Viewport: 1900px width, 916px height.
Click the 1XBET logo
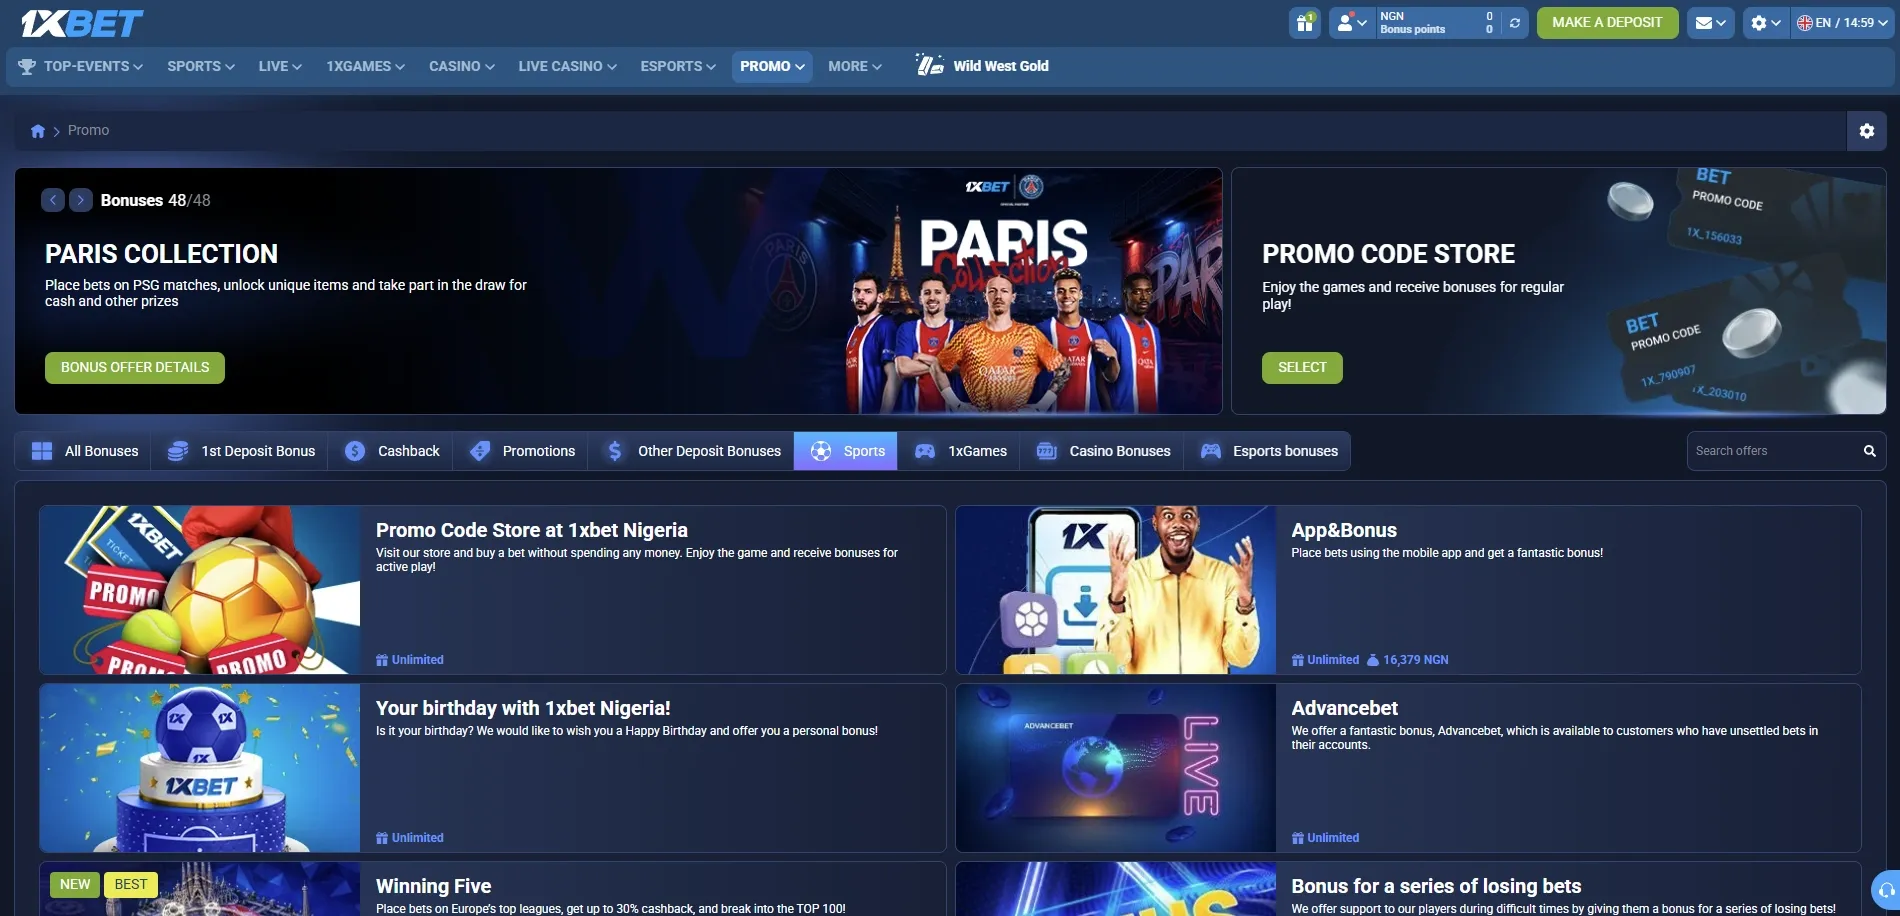pos(82,23)
